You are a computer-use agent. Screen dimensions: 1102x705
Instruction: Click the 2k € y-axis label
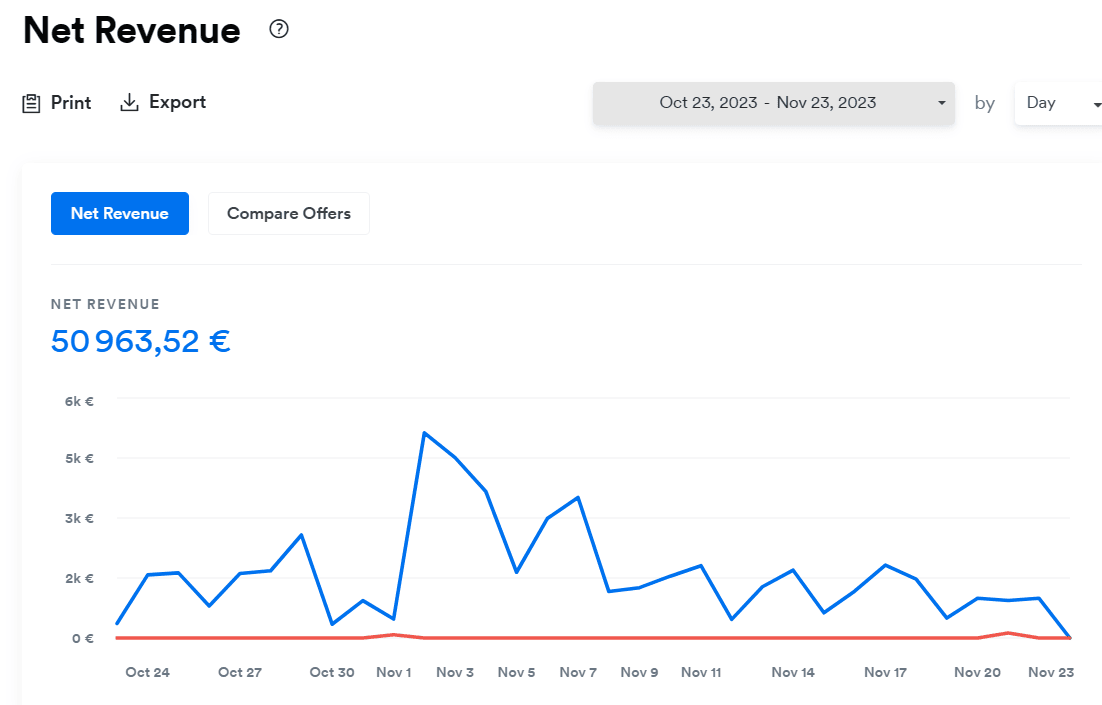tap(79, 578)
